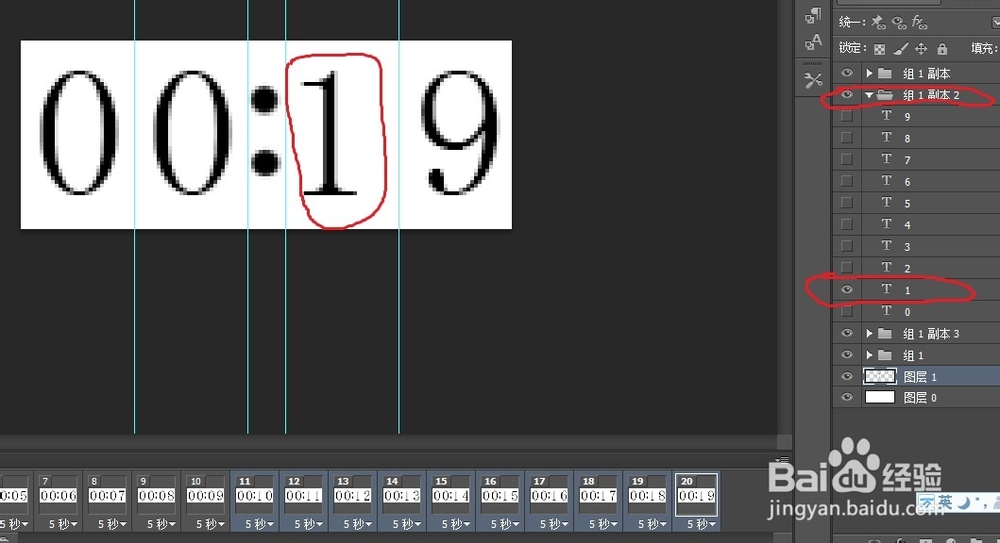Hide the 图层 1 layer
This screenshot has height=543, width=1000.
pos(847,376)
